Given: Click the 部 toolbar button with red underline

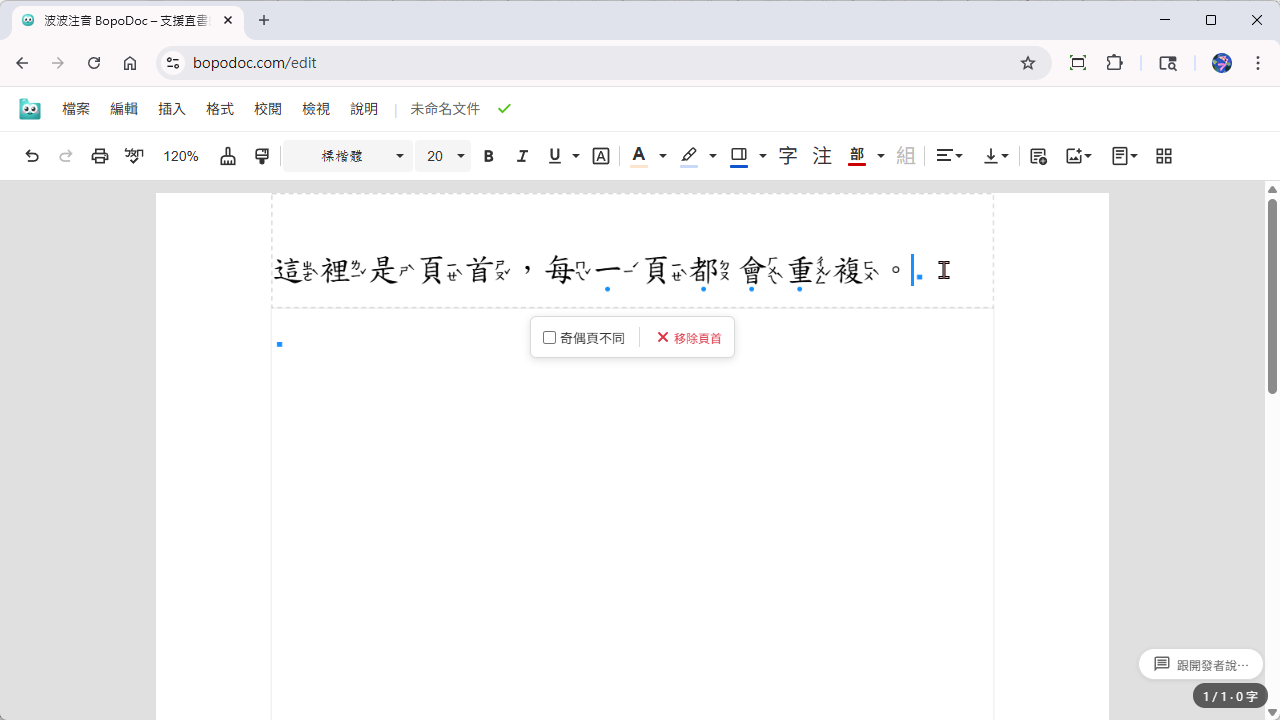Looking at the screenshot, I should (x=857, y=156).
